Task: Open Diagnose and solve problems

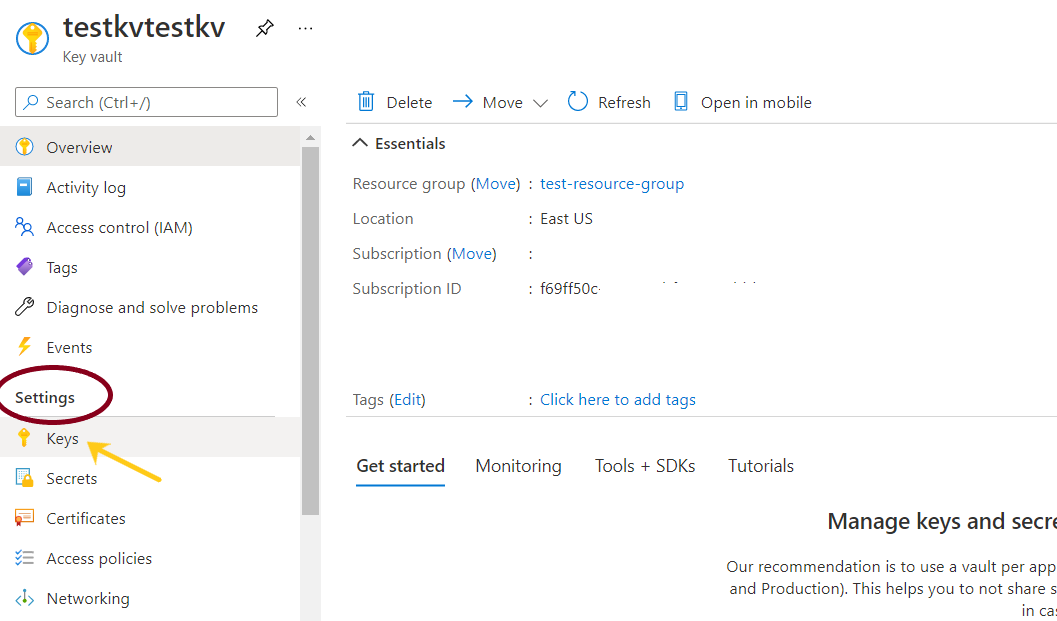Action: click(x=151, y=308)
